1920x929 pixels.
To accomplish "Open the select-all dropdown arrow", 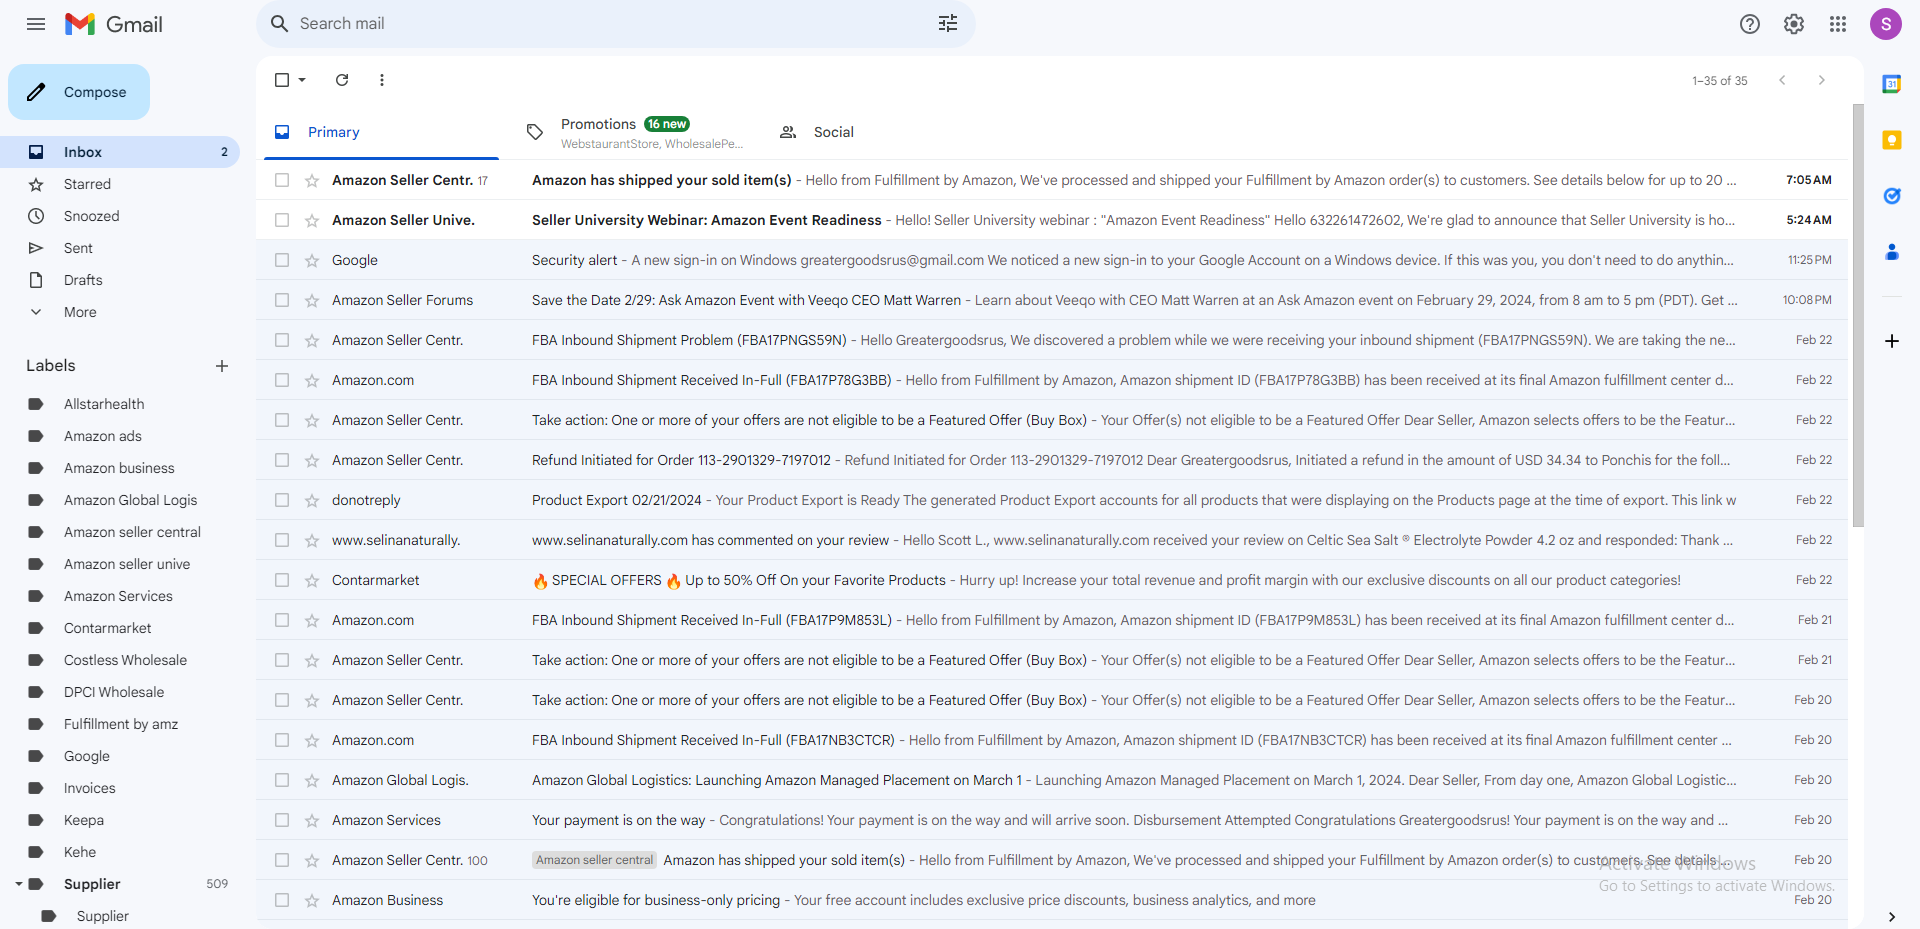I will [x=302, y=80].
